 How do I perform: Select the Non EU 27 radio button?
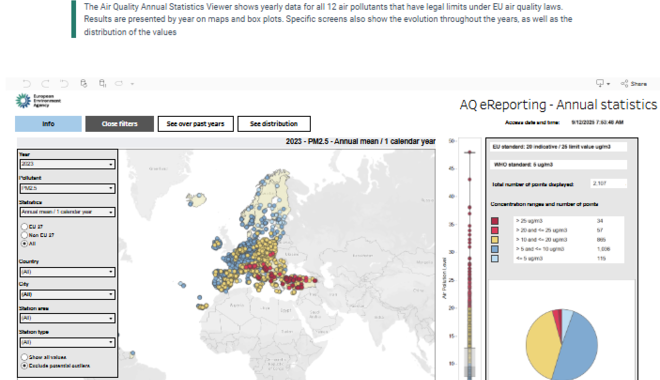[24, 235]
